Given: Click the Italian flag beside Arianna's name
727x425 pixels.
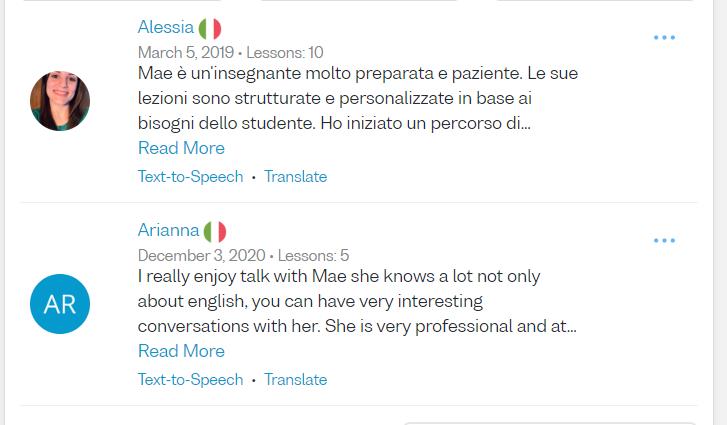Looking at the screenshot, I should [x=215, y=231].
